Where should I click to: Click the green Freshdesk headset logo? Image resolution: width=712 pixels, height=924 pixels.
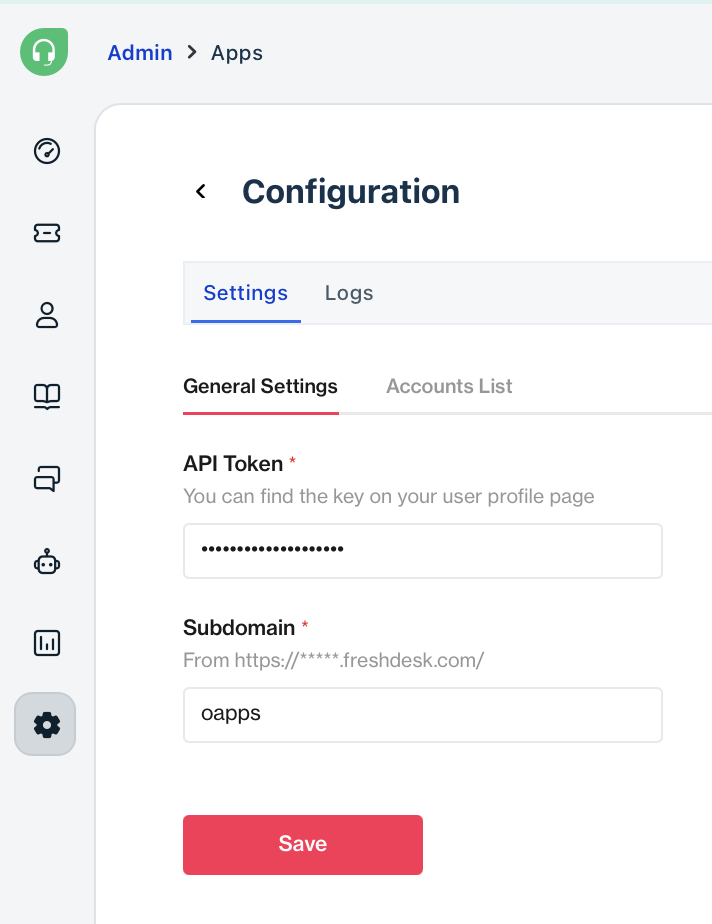pos(44,52)
